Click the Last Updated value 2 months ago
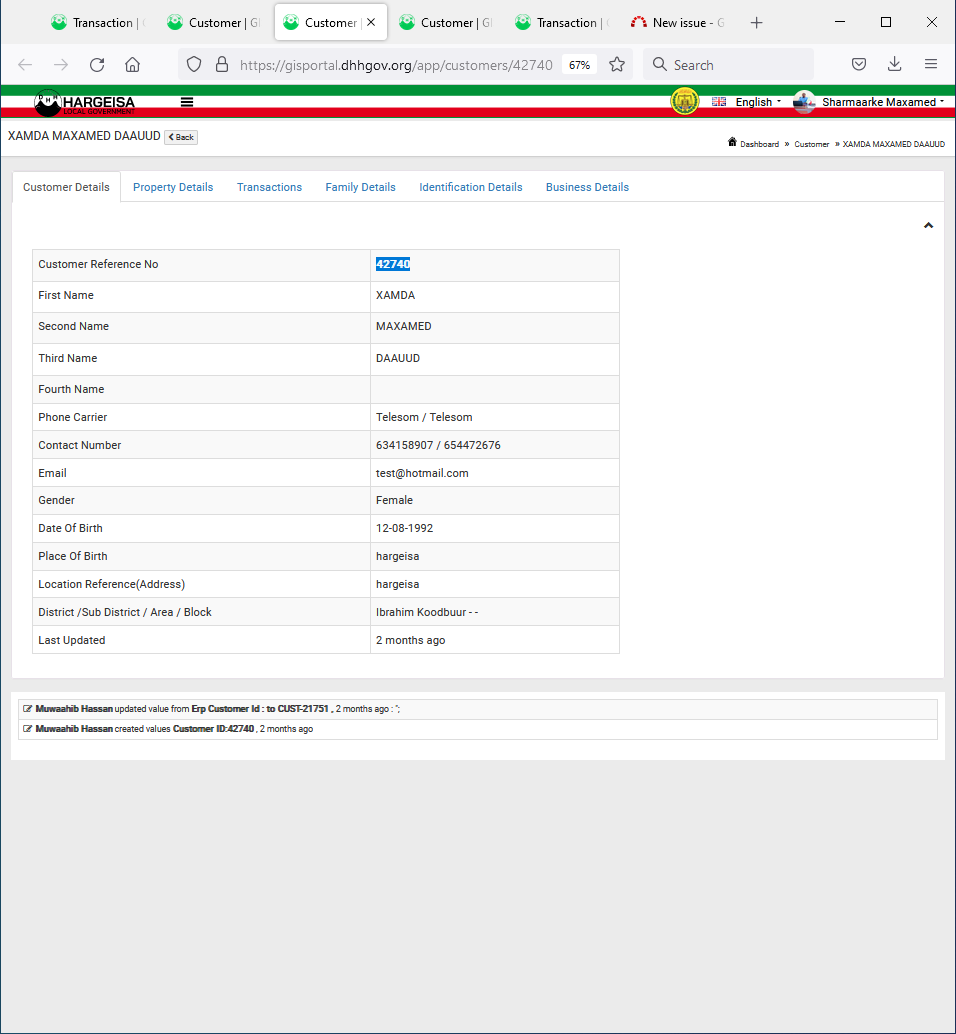Viewport: 956px width, 1034px height. (x=410, y=640)
